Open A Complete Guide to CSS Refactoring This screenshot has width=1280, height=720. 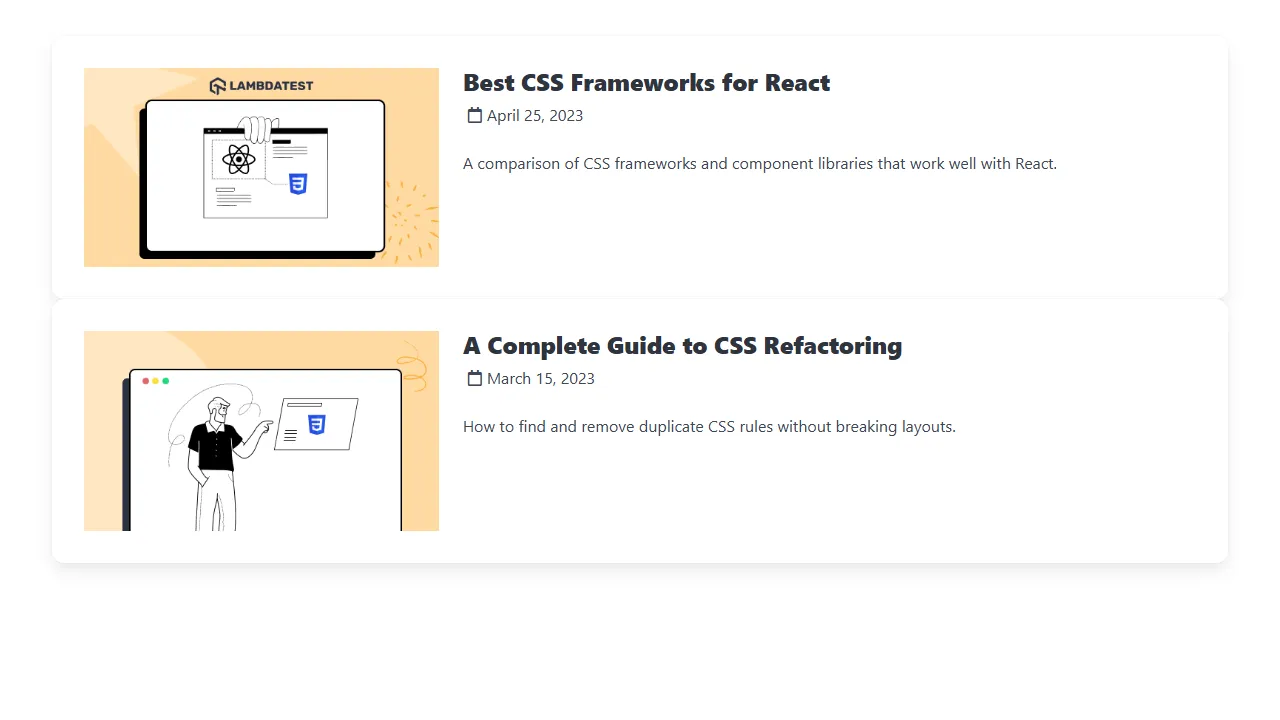tap(682, 345)
